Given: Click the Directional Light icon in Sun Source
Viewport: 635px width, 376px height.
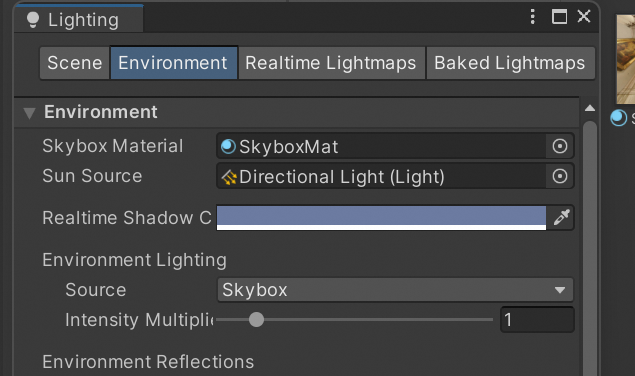Looking at the screenshot, I should (229, 177).
